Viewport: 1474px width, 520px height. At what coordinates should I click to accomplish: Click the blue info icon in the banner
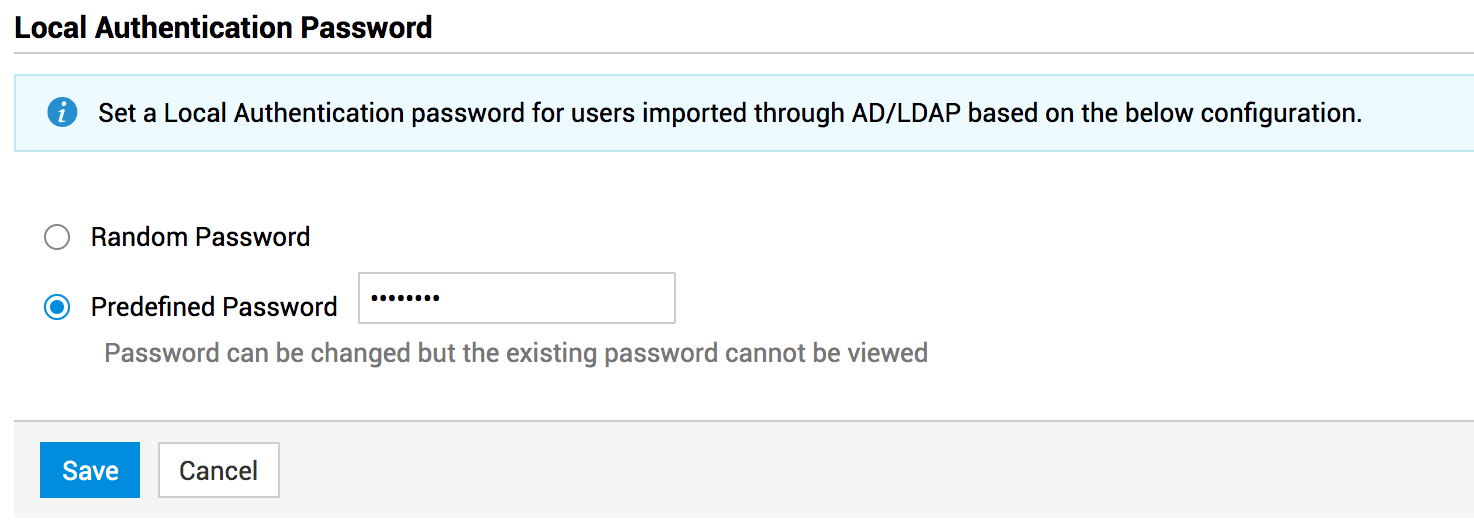click(62, 113)
